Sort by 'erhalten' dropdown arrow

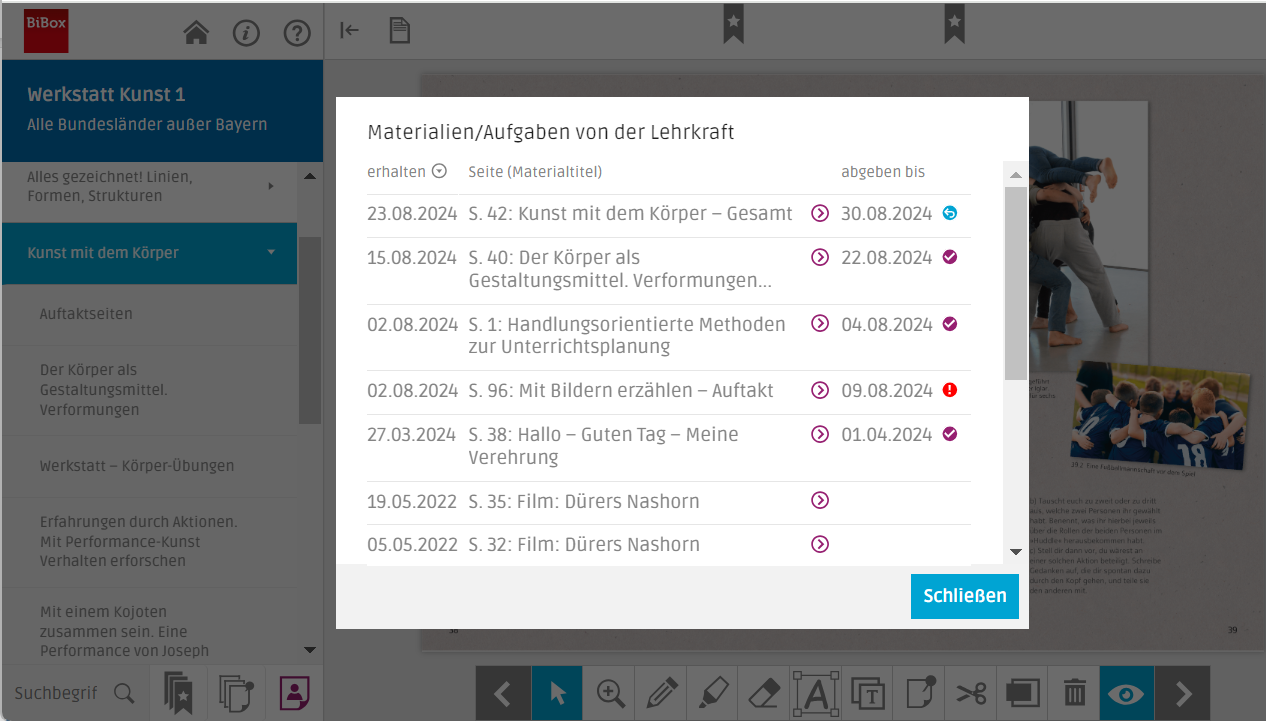click(x=439, y=171)
